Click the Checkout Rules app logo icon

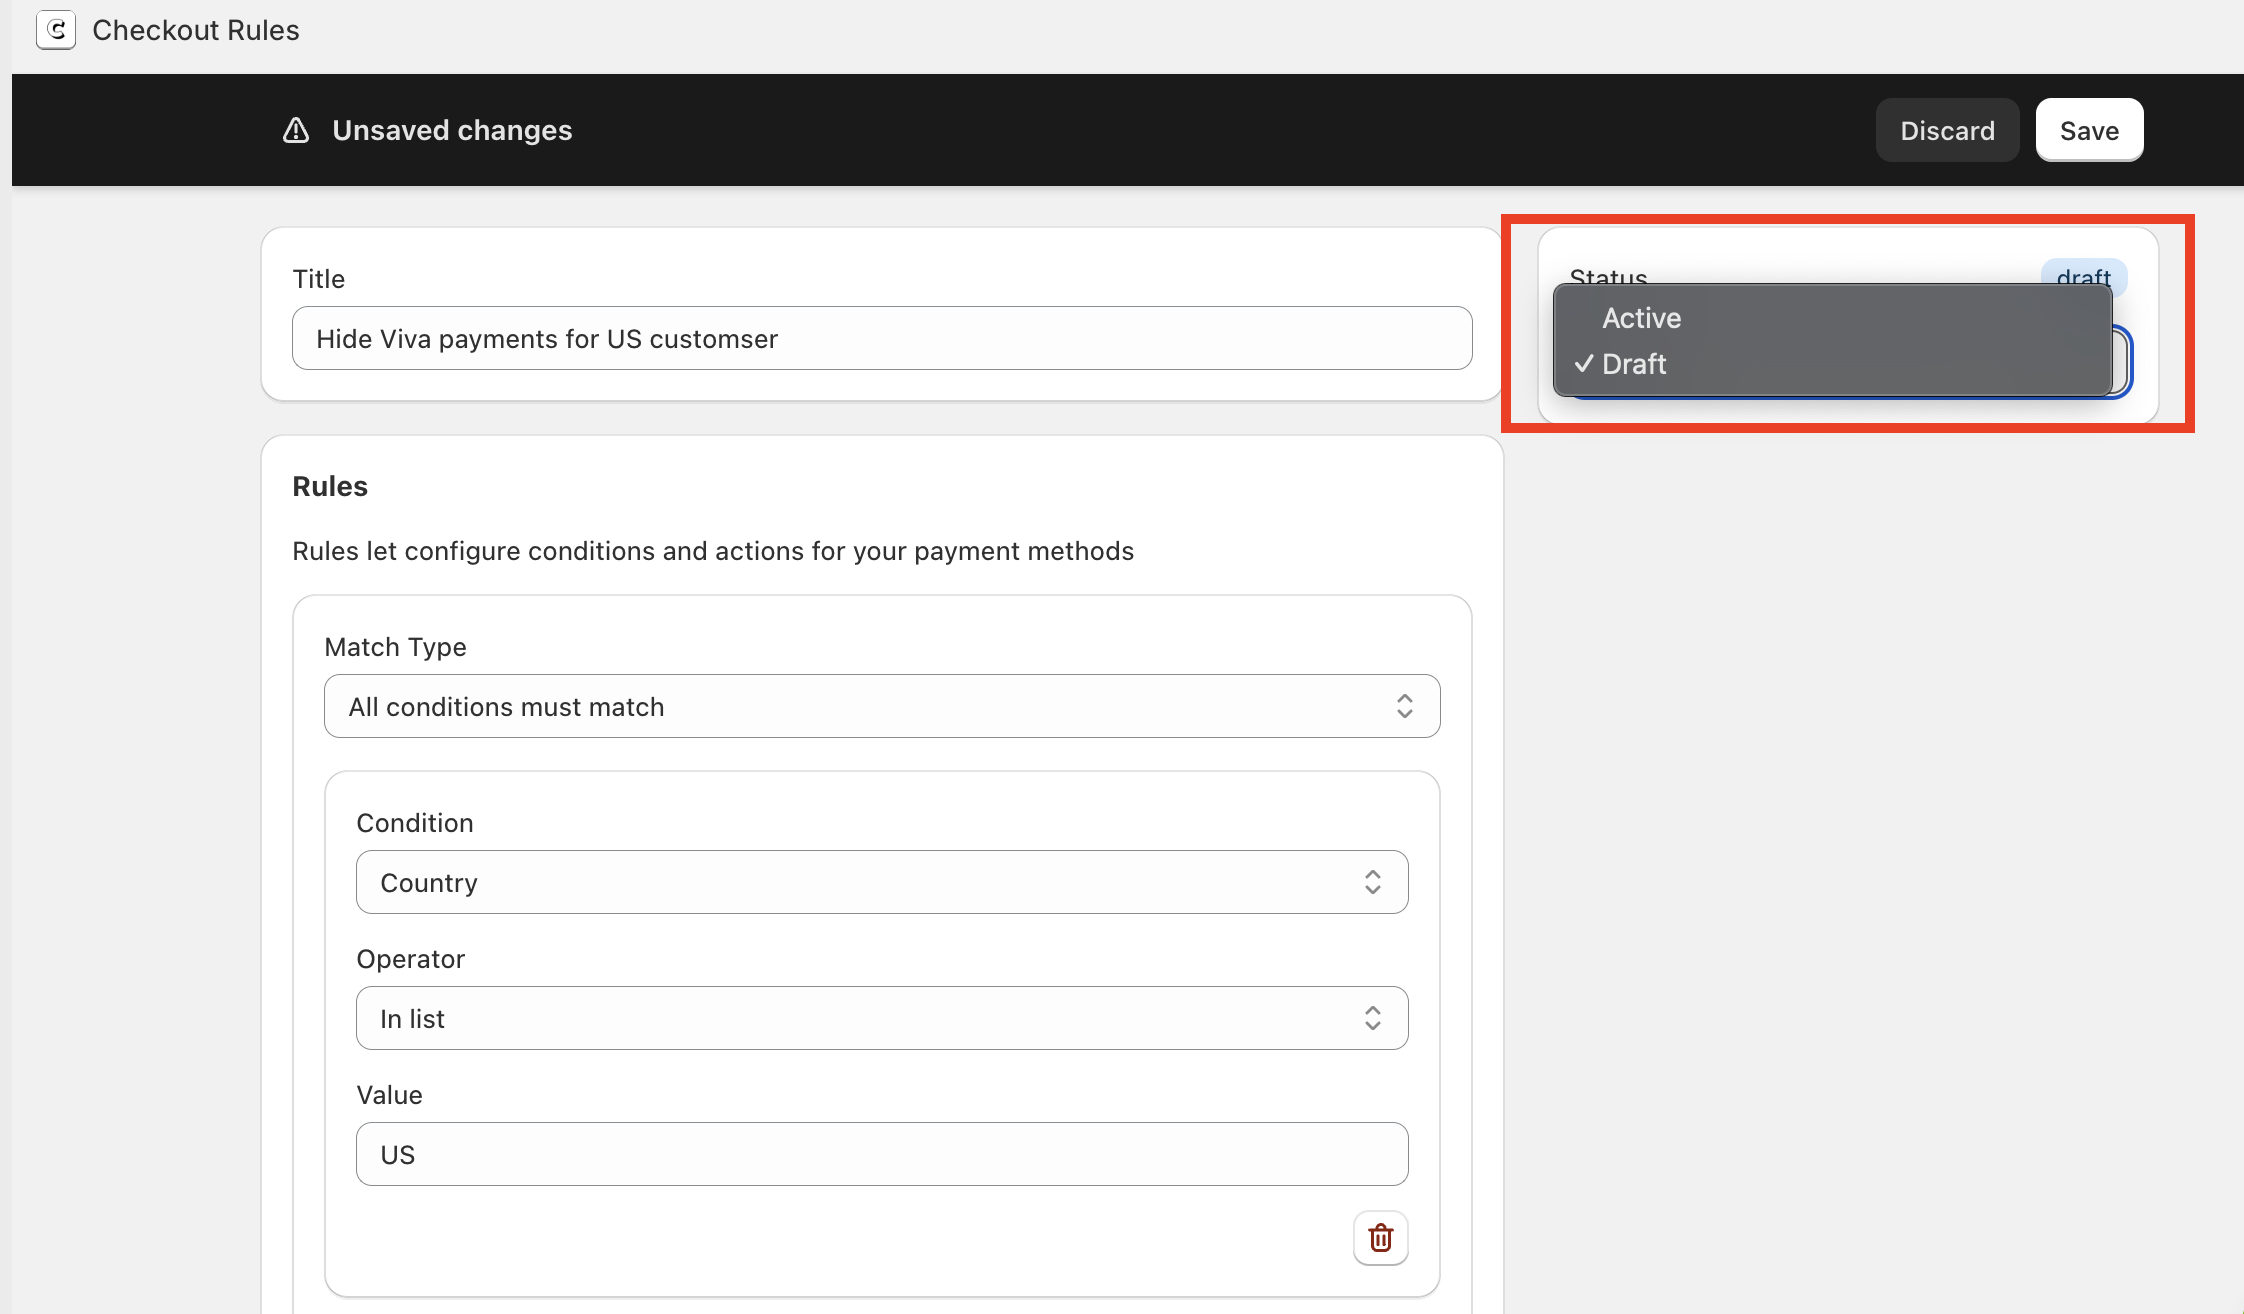pos(56,30)
